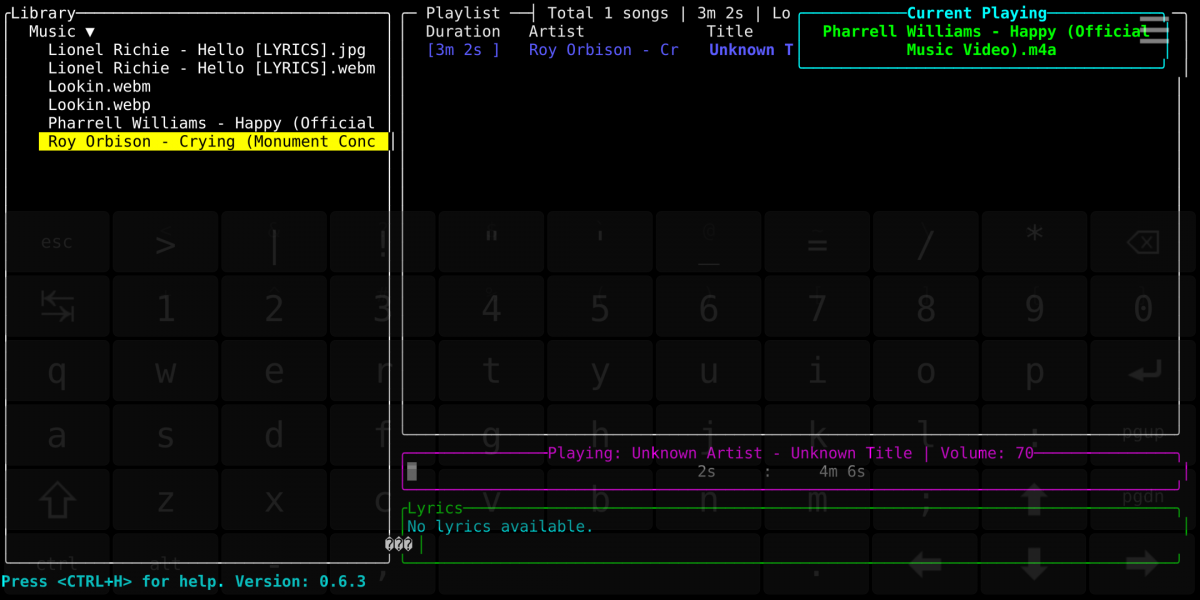This screenshot has height=600, width=1200.
Task: Select Lionel Richie - Hello [LYRICS].webm
Action: click(x=211, y=68)
